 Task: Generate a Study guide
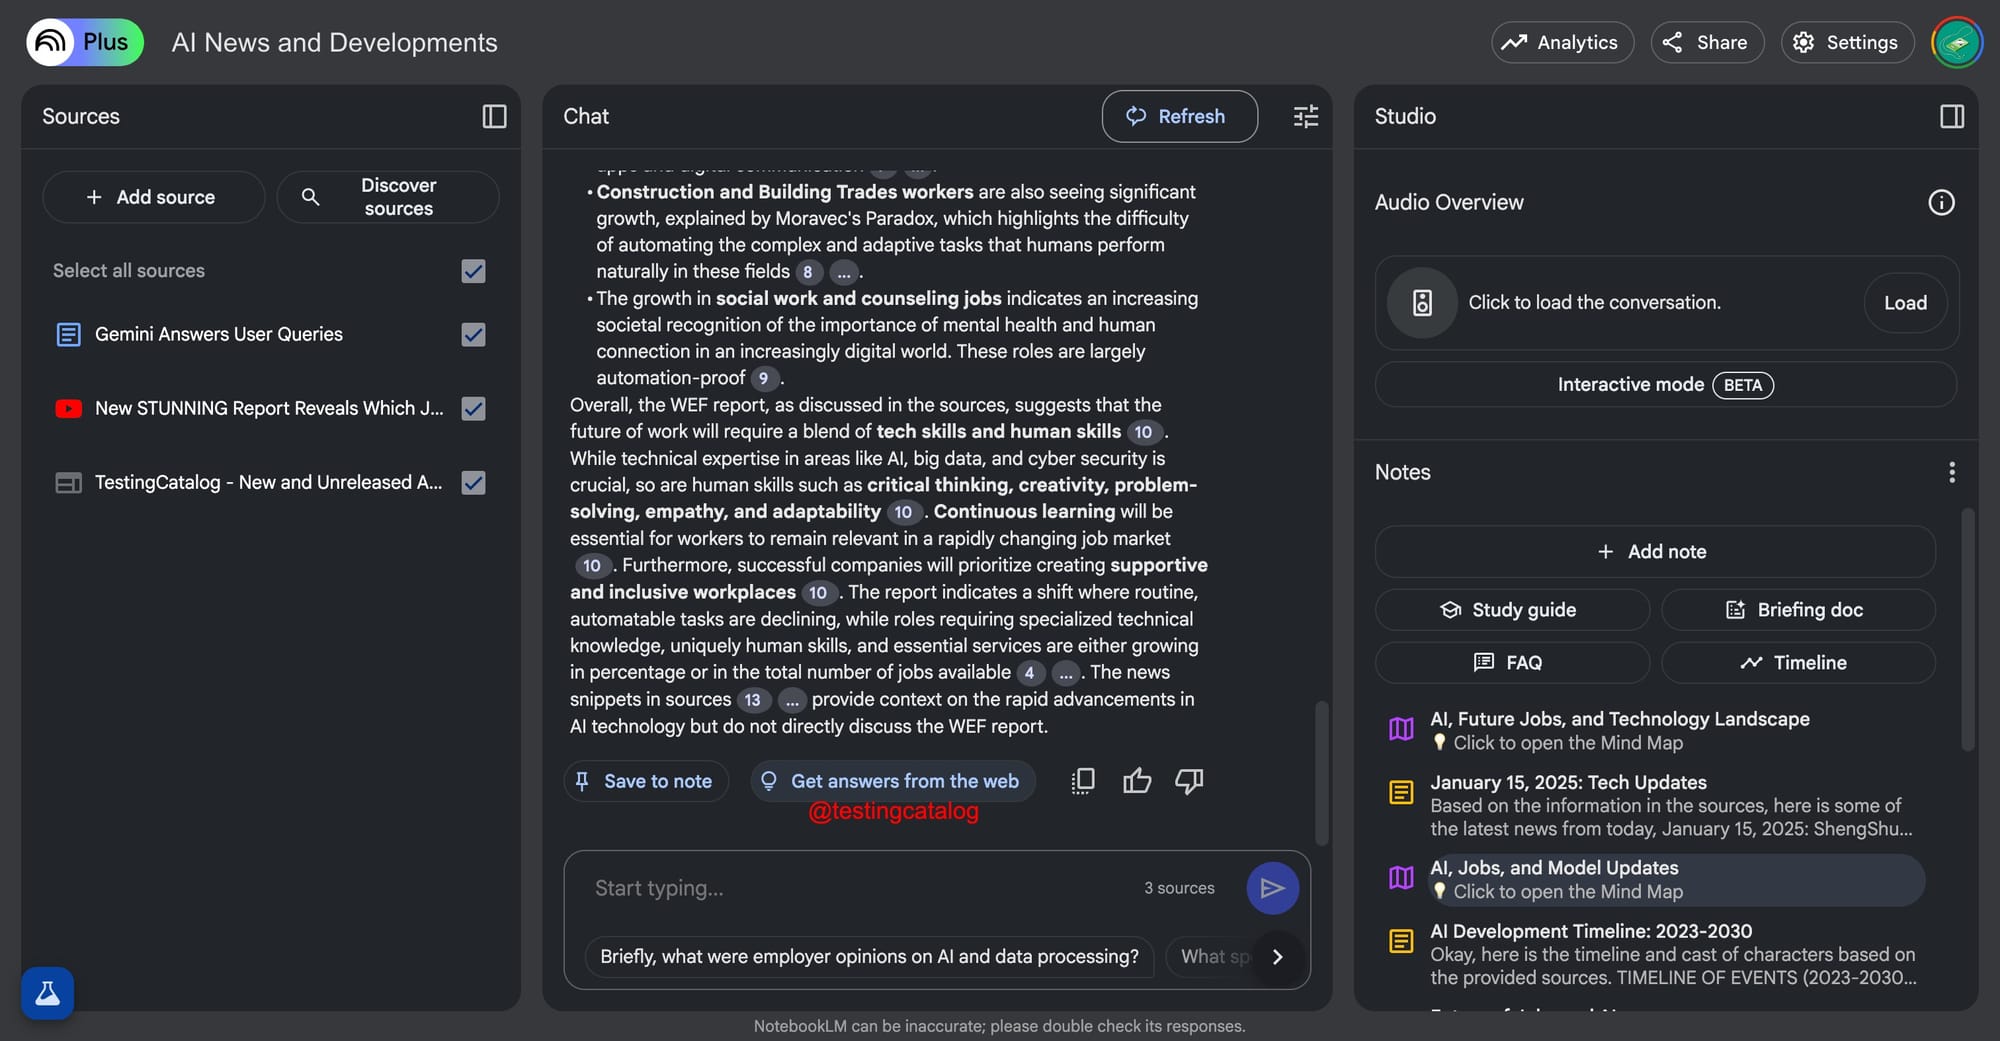pos(1512,610)
